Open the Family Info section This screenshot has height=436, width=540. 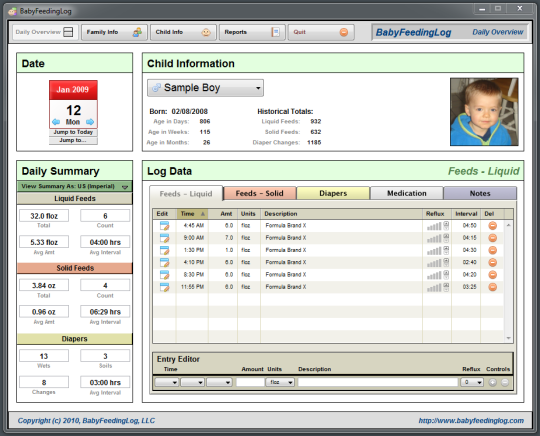tap(114, 32)
